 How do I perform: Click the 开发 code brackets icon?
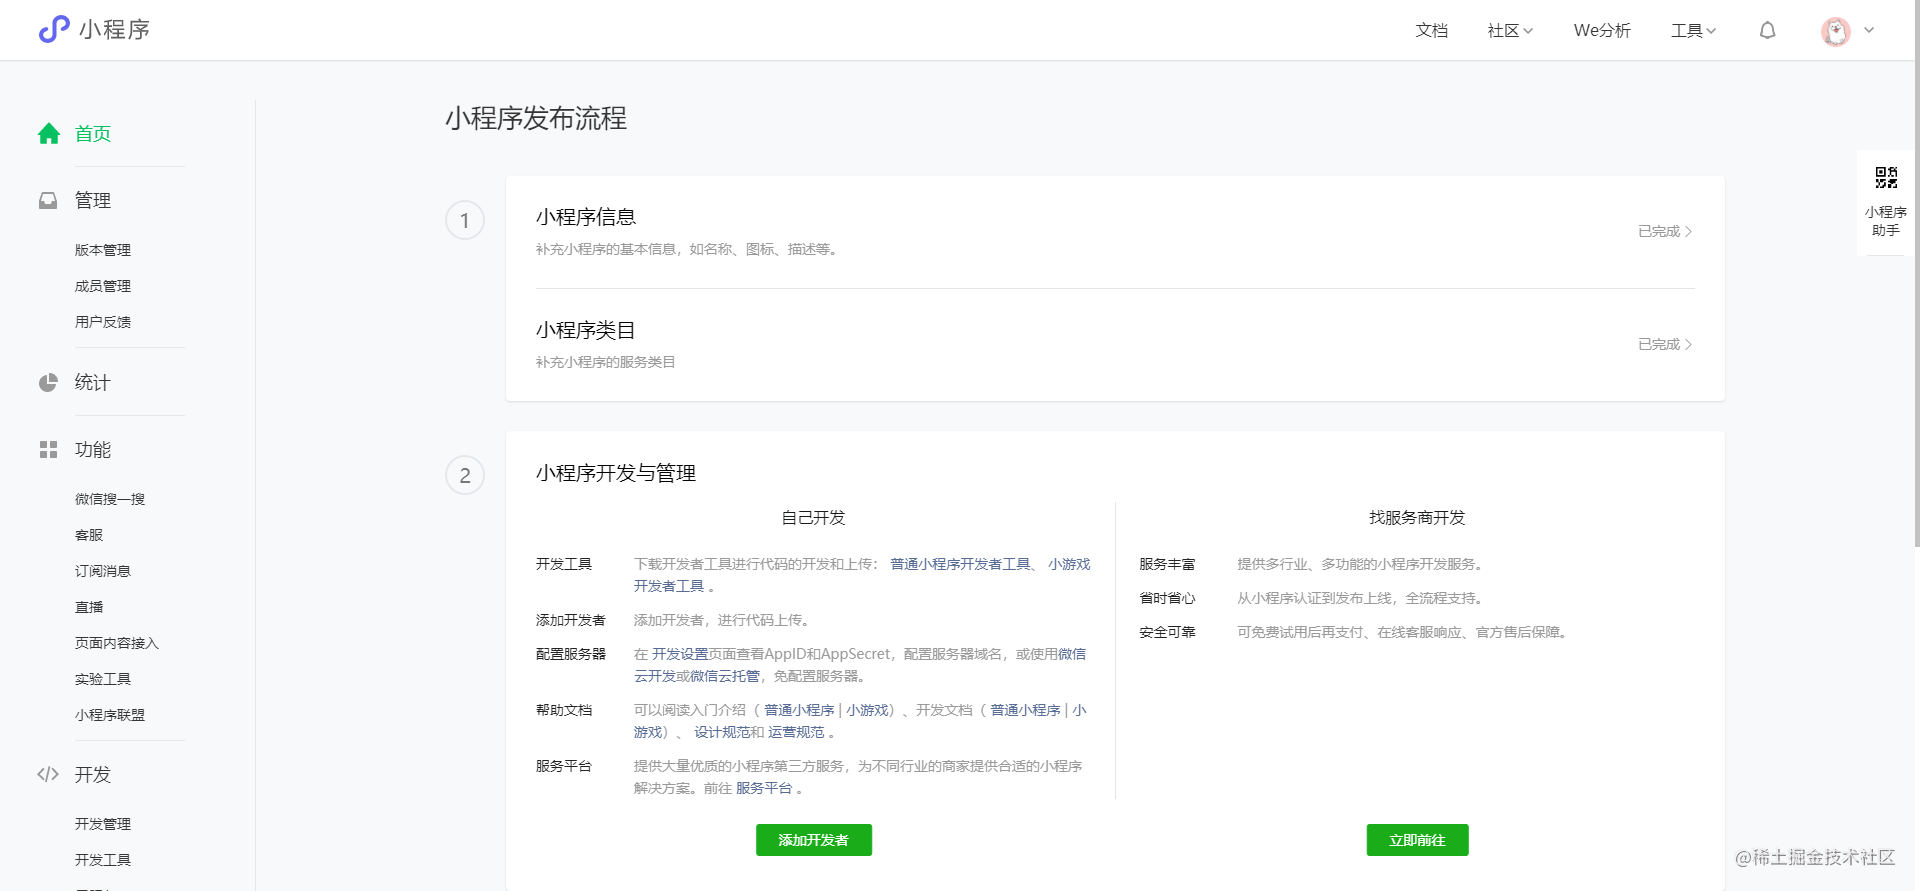[x=48, y=774]
